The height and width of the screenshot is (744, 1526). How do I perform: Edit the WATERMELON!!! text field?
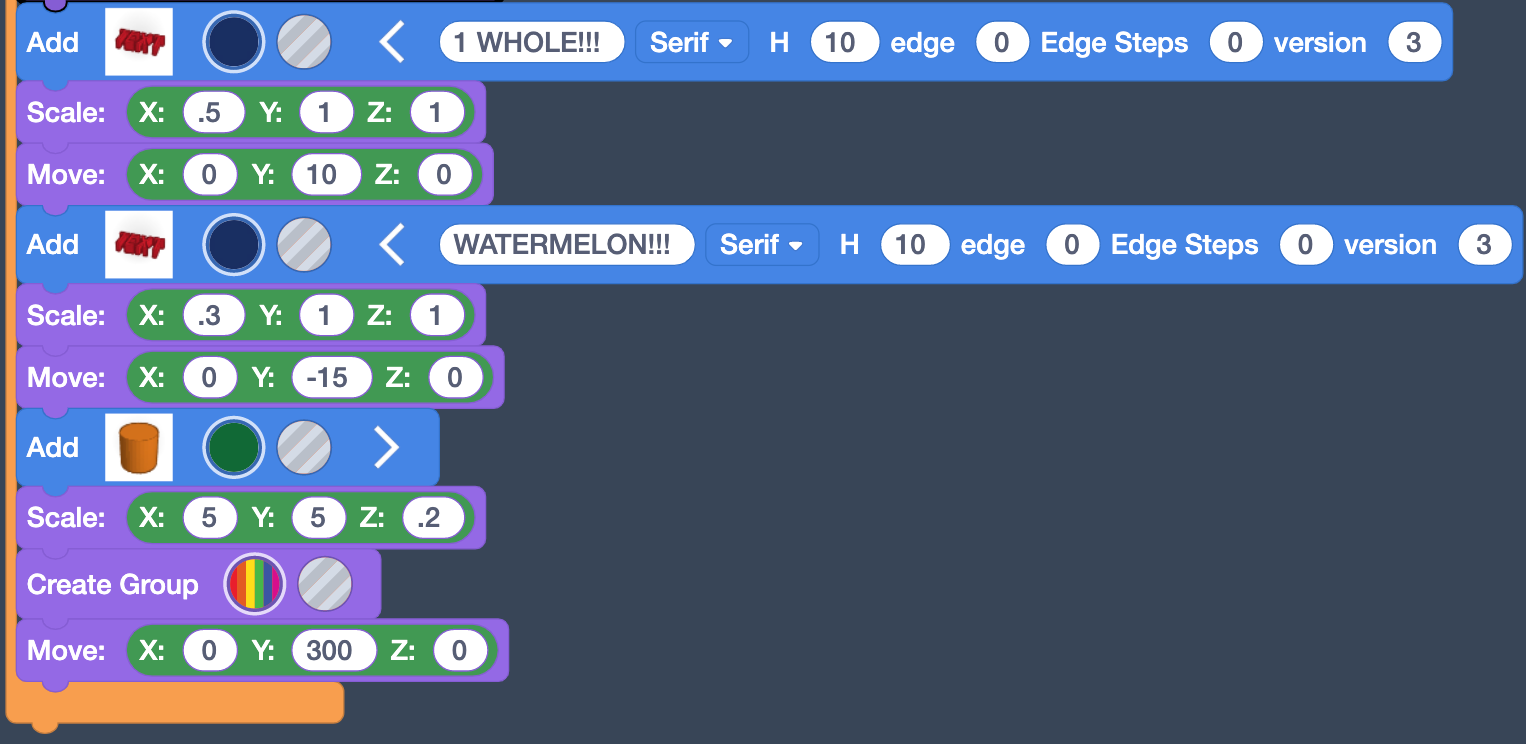(566, 245)
